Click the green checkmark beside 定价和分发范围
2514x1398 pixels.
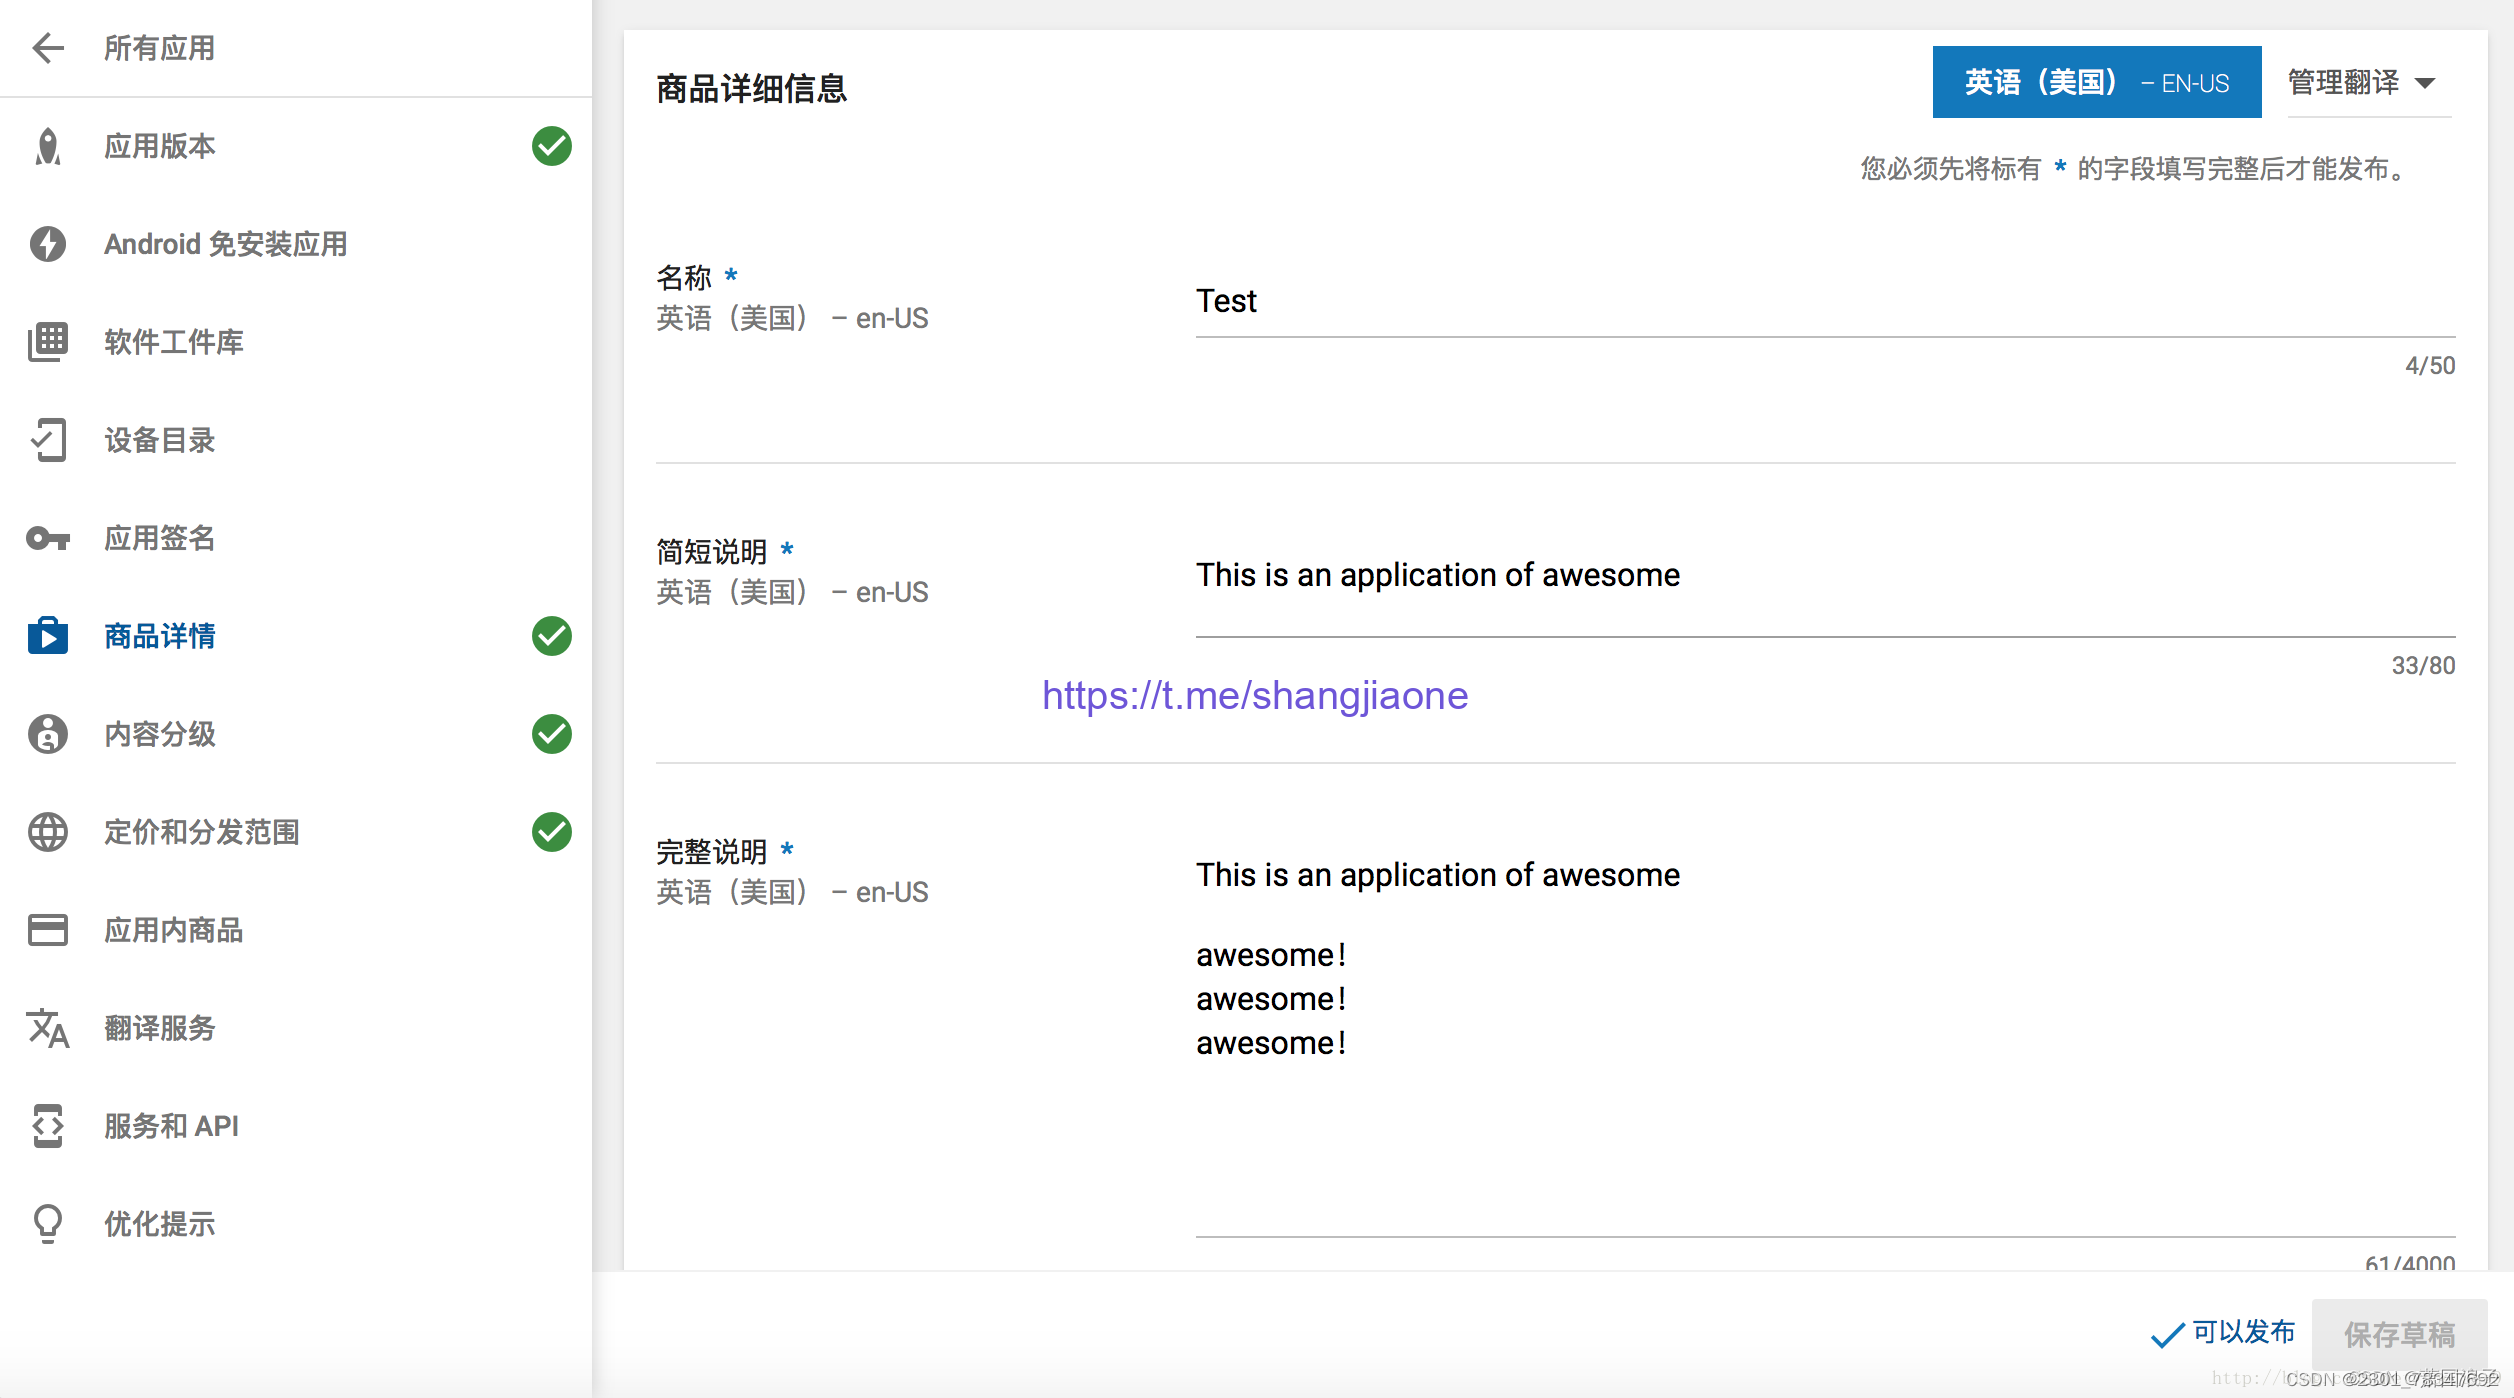pyautogui.click(x=551, y=832)
